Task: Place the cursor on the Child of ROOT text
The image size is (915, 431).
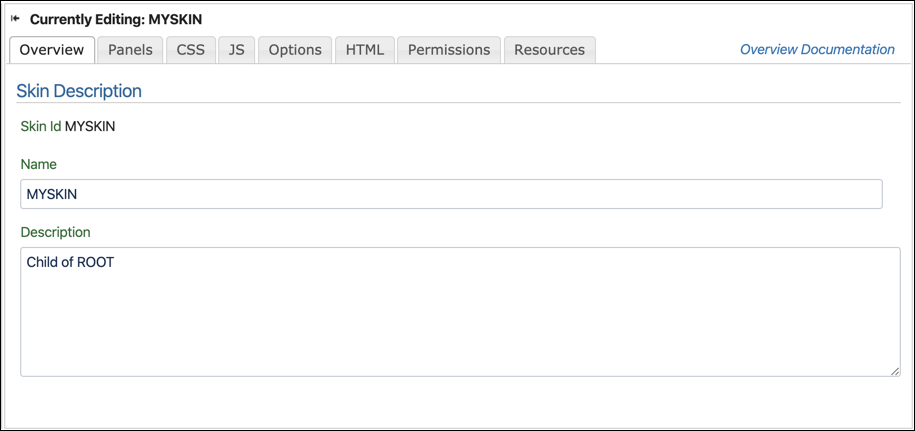Action: pos(70,262)
